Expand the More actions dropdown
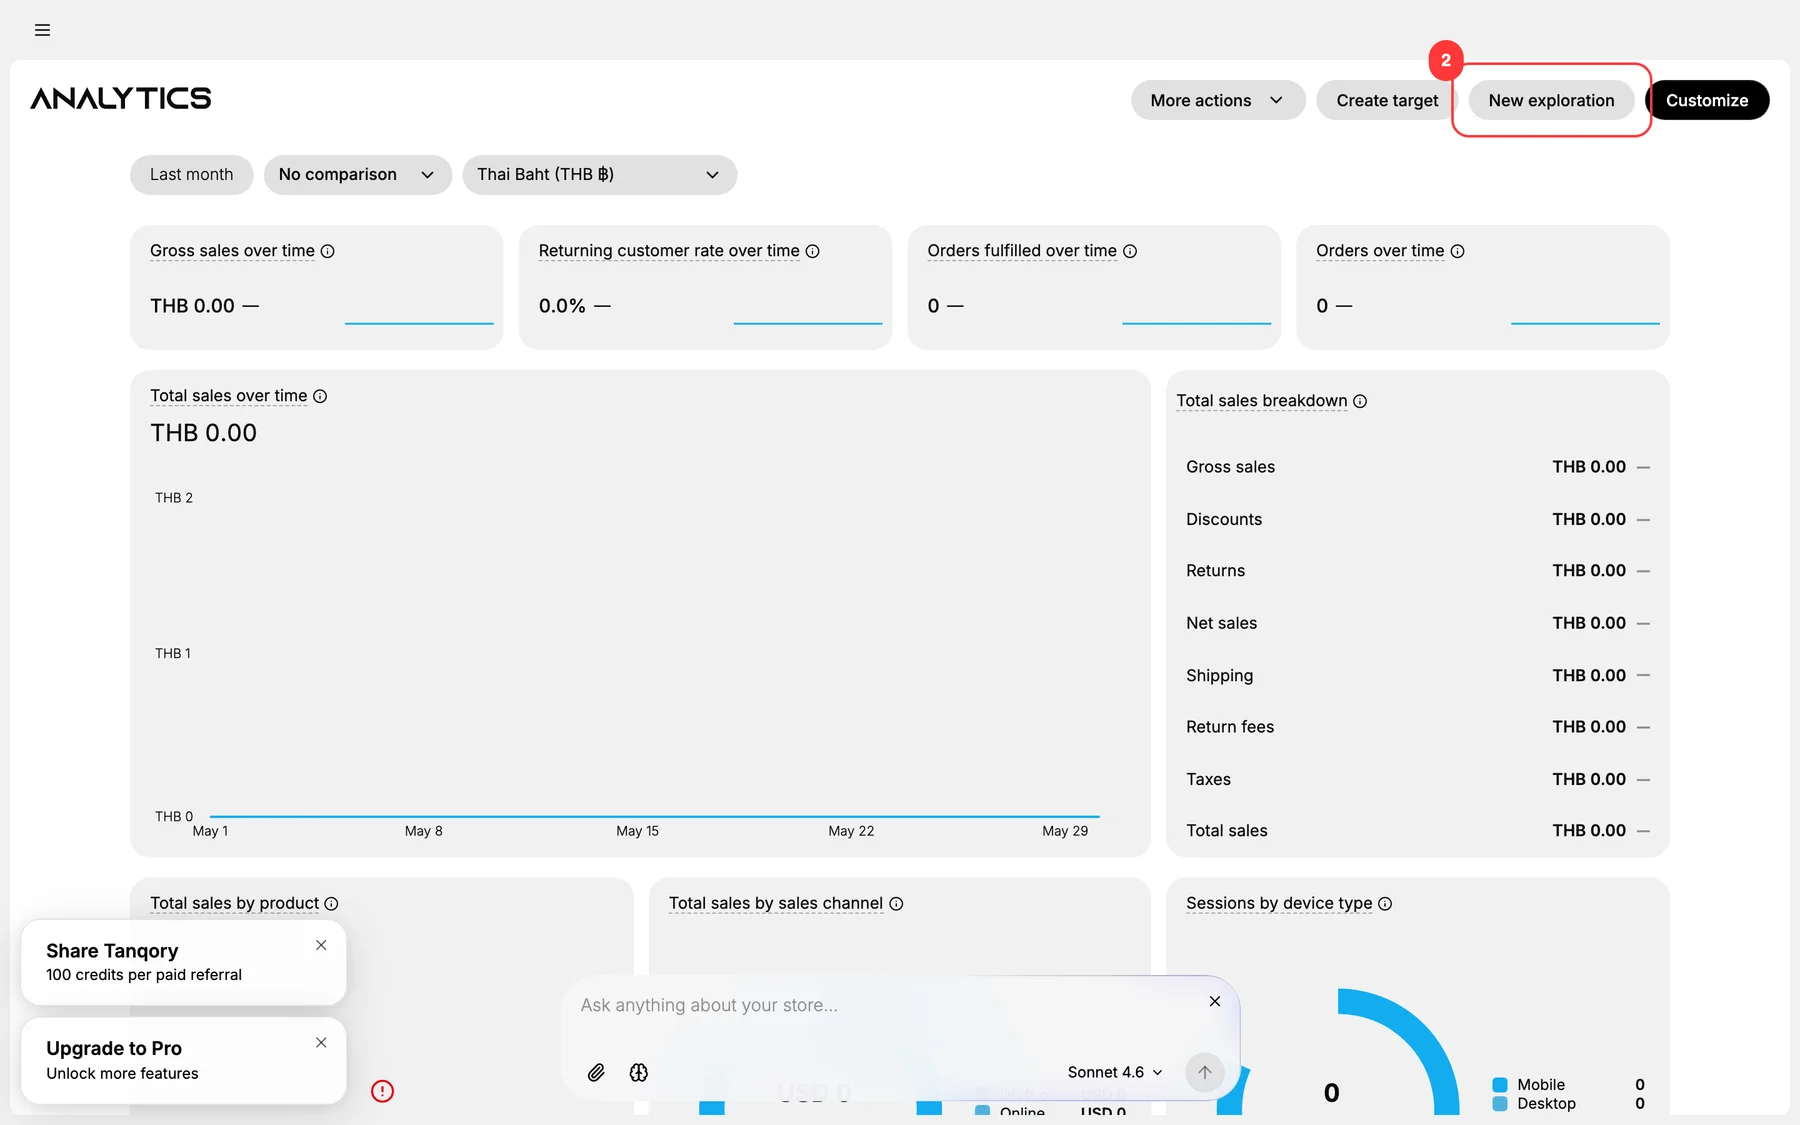The image size is (1800, 1125). click(1218, 100)
